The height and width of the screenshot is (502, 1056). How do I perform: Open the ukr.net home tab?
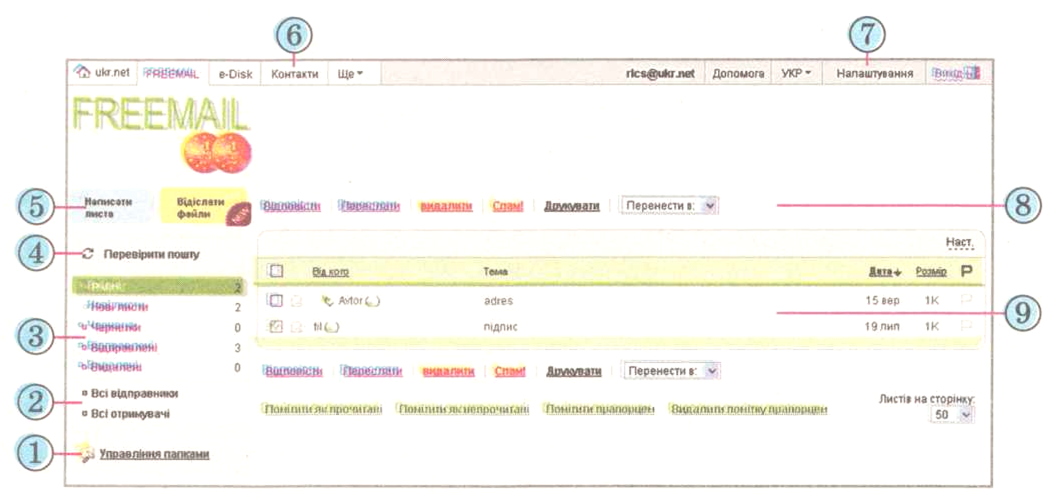104,73
